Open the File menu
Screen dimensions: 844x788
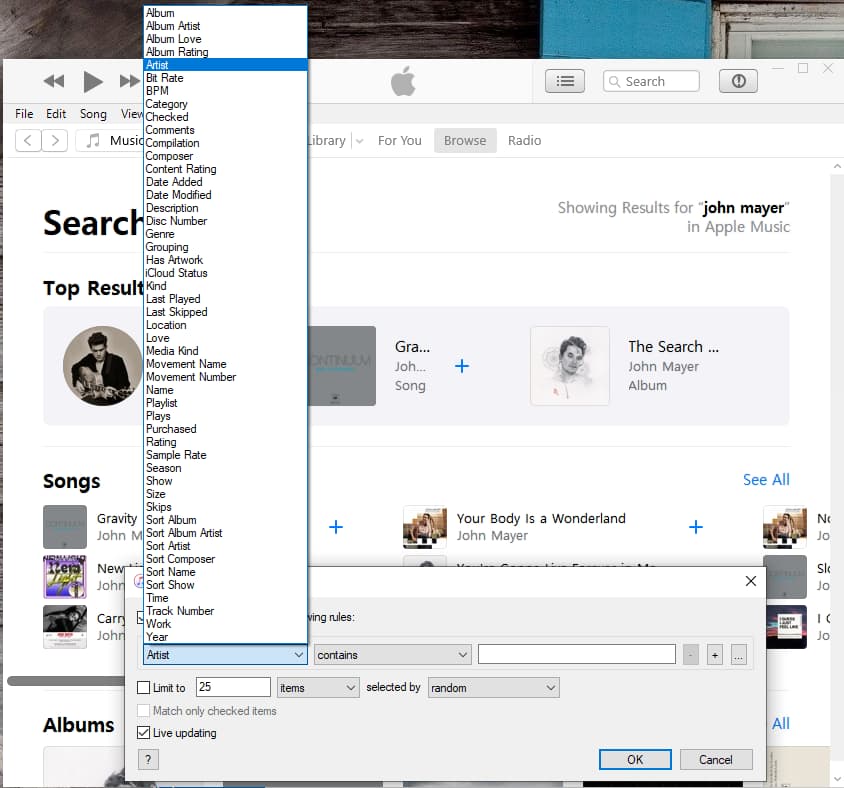24,114
